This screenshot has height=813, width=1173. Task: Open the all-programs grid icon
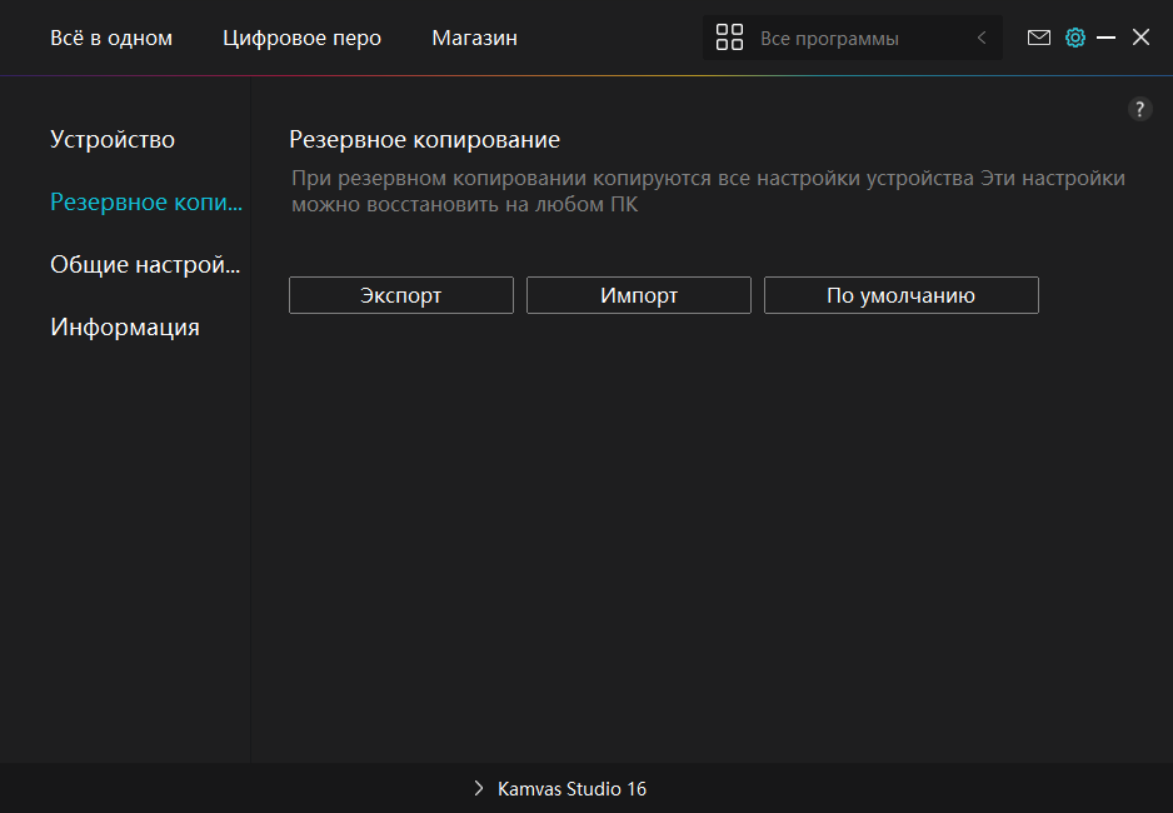730,38
